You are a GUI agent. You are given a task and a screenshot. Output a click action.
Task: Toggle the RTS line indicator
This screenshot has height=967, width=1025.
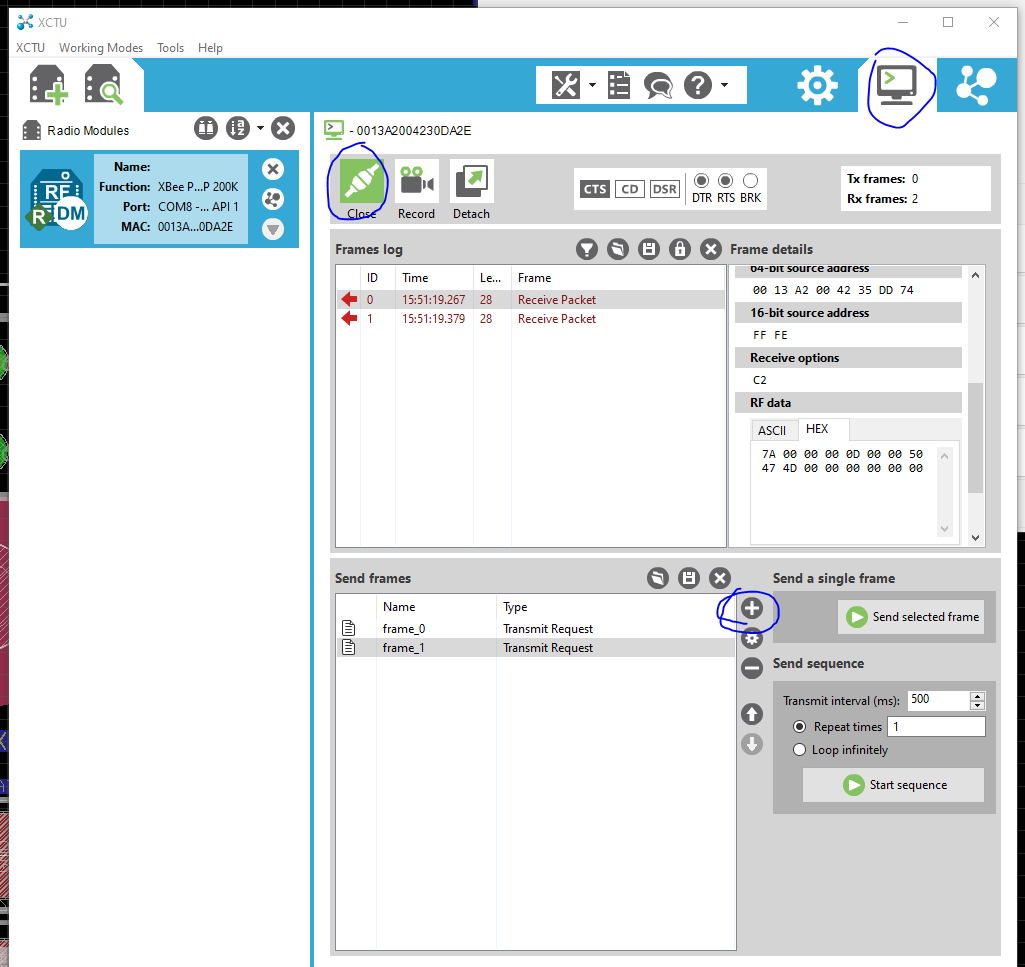point(726,181)
